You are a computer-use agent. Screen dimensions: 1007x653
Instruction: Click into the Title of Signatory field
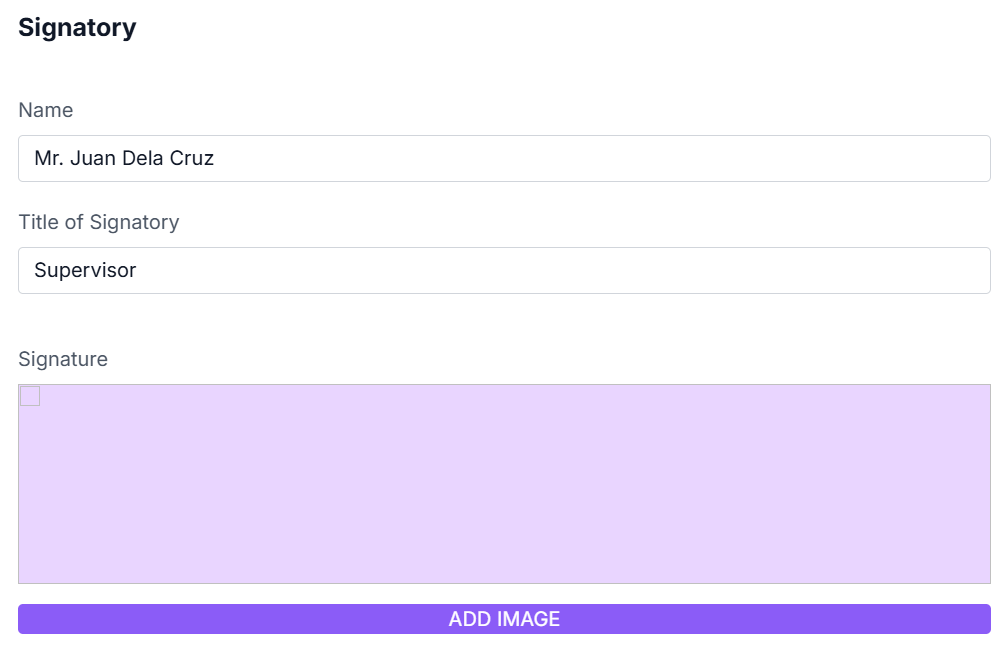(504, 270)
